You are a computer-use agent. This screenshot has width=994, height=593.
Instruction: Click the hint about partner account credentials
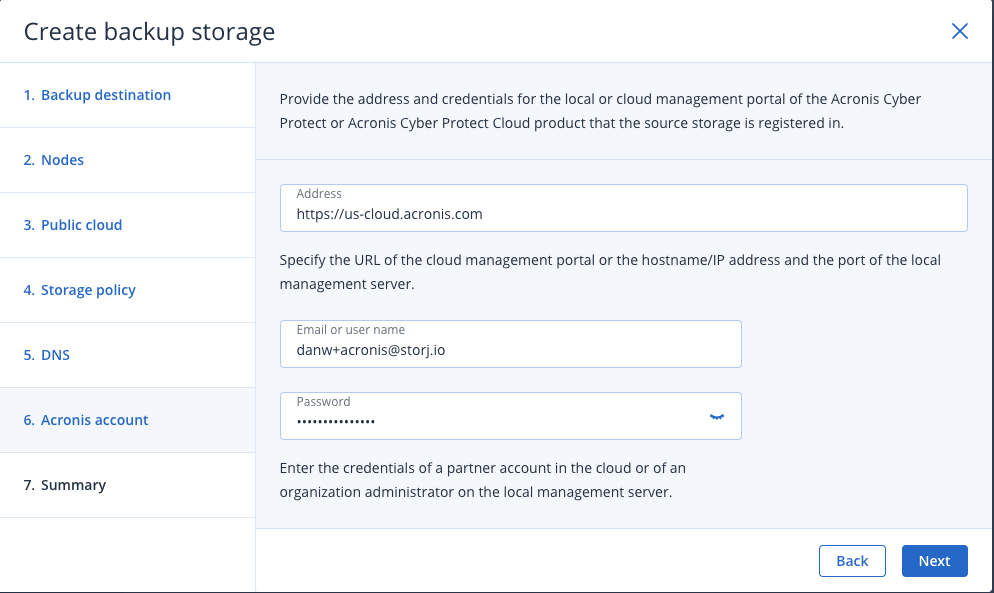[482, 480]
